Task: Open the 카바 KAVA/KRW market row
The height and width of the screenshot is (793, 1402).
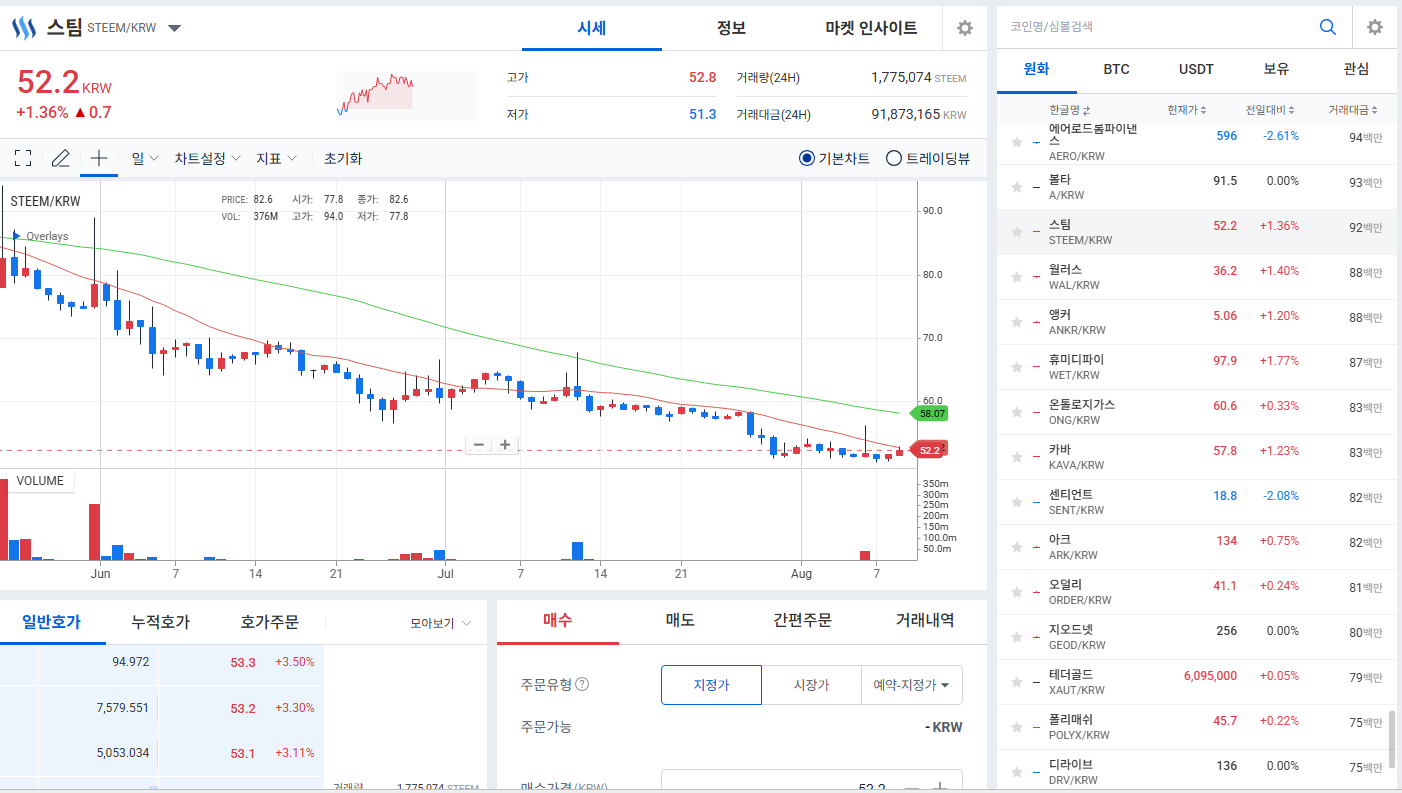Action: click(1197, 457)
